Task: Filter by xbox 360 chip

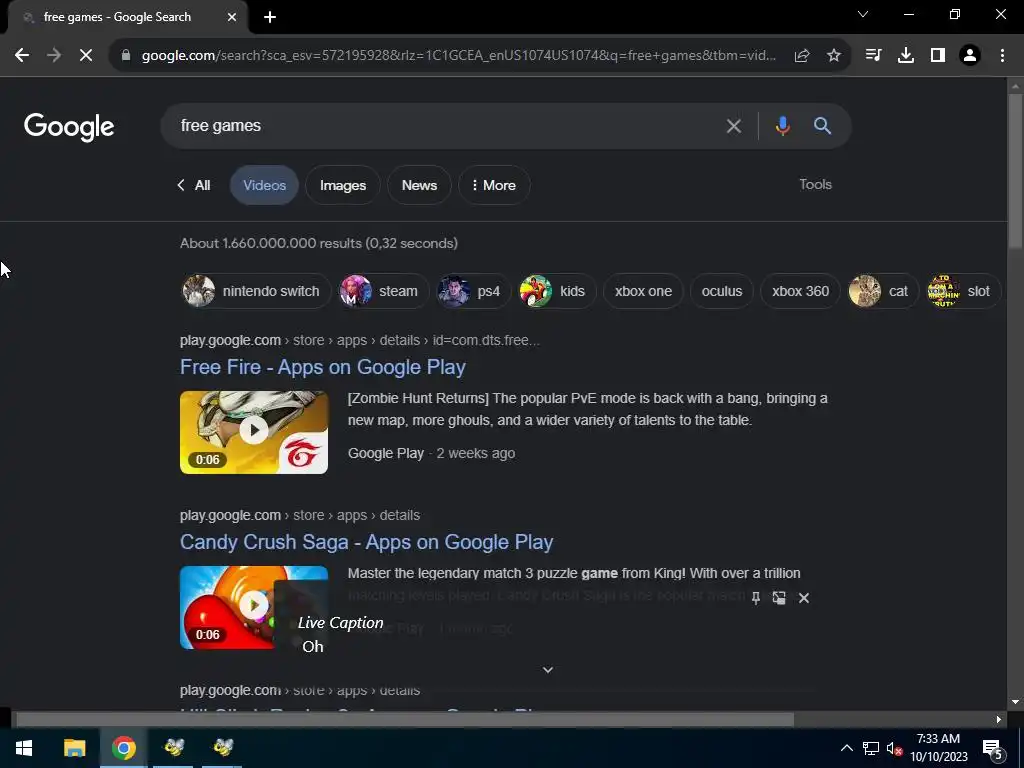Action: pos(801,291)
